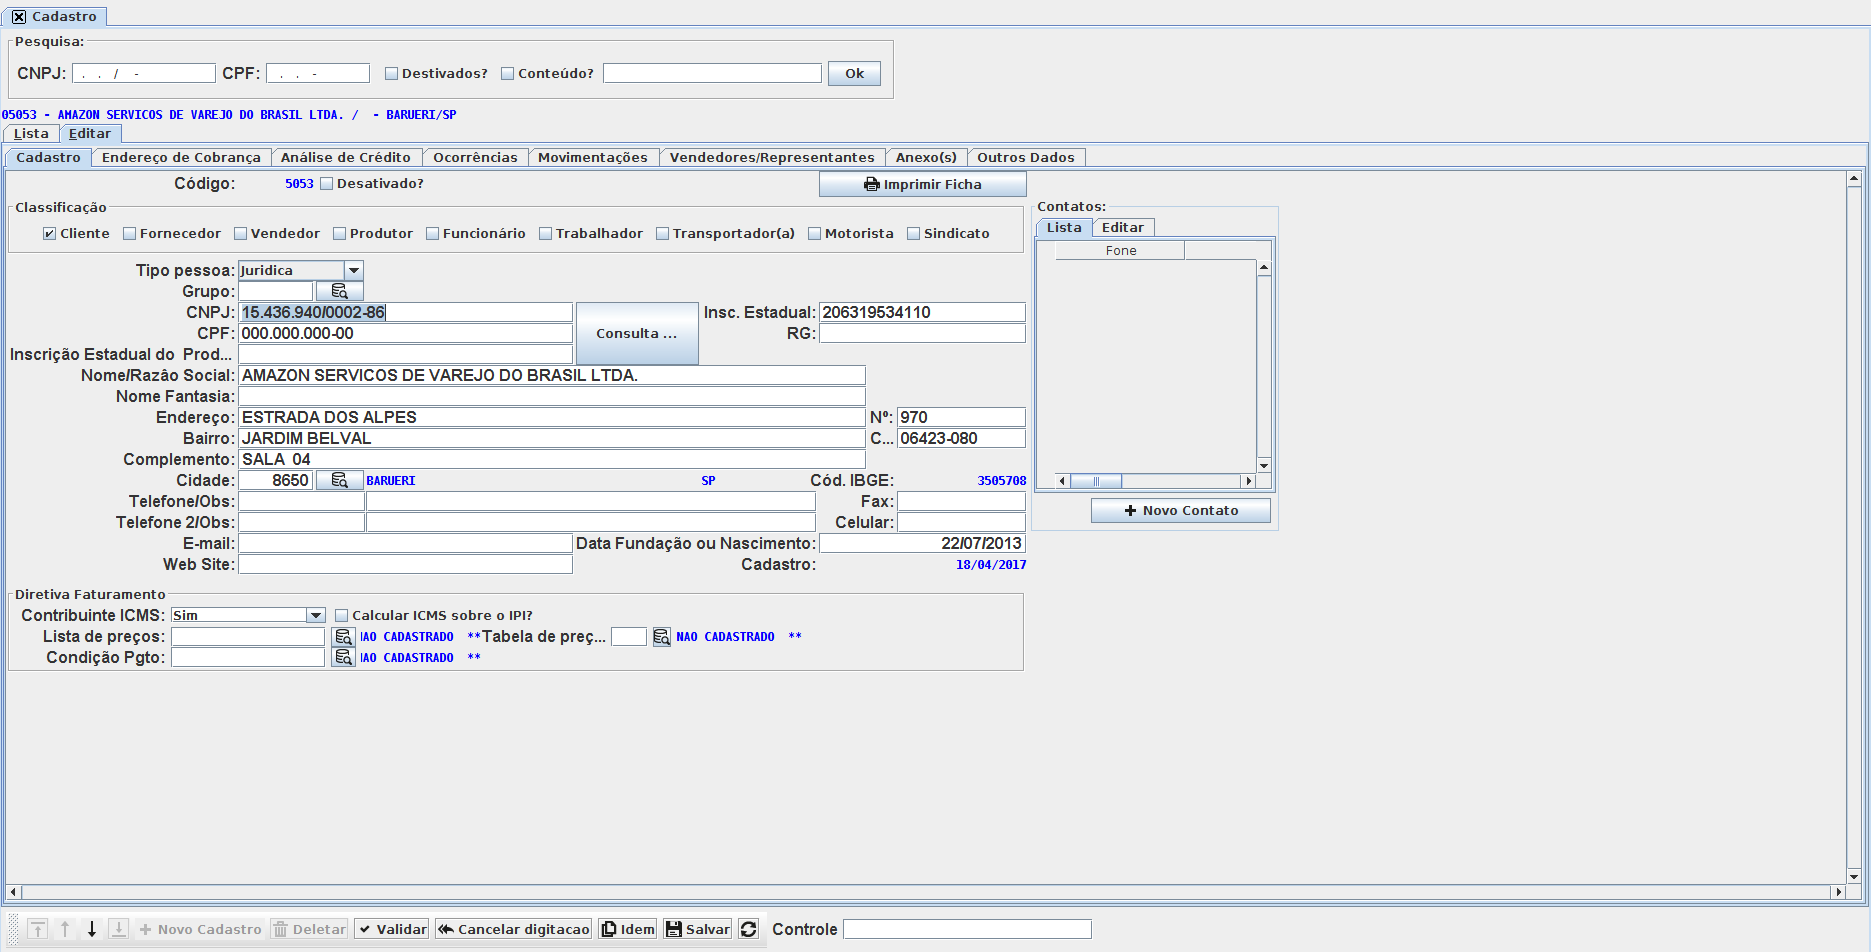
Task: Open the Ocorrências tab
Action: point(475,157)
